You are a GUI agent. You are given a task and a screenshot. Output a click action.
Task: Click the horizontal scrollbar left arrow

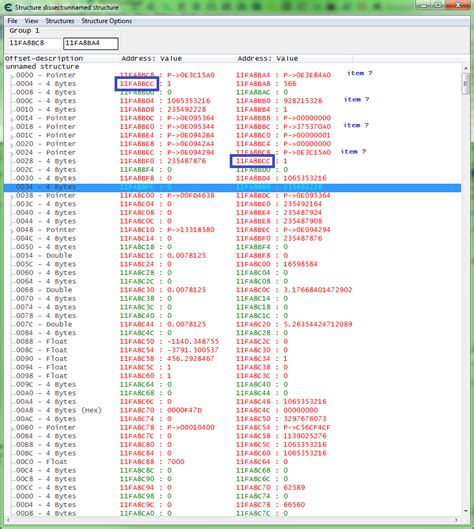click(x=7, y=520)
